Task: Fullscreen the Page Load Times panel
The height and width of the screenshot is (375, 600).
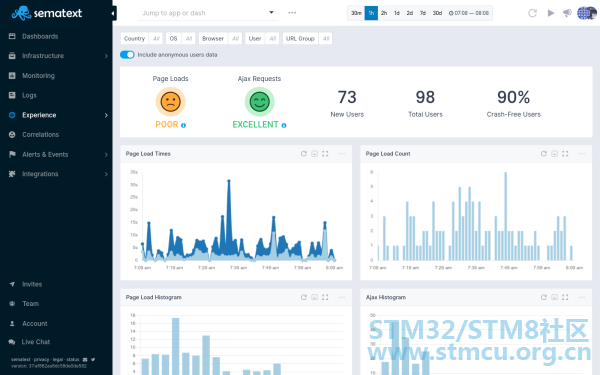Action: pyautogui.click(x=325, y=154)
